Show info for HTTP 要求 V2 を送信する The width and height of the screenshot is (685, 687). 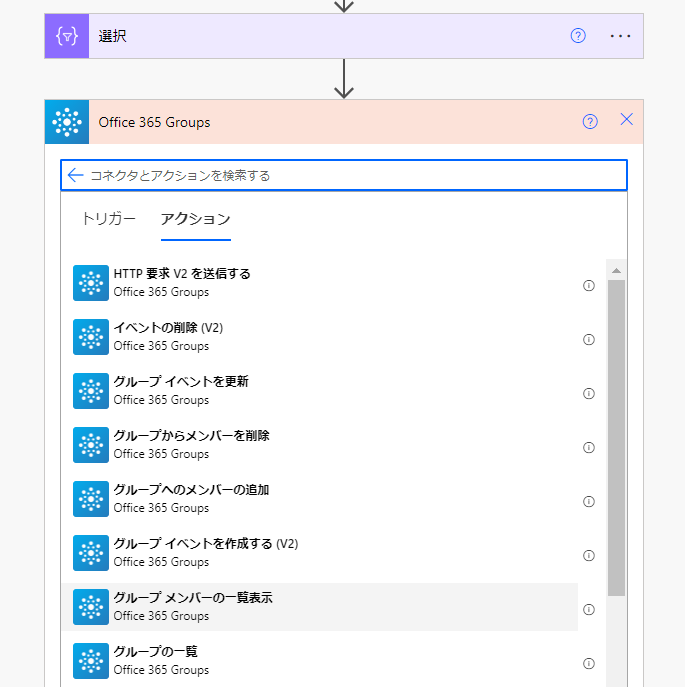point(589,286)
